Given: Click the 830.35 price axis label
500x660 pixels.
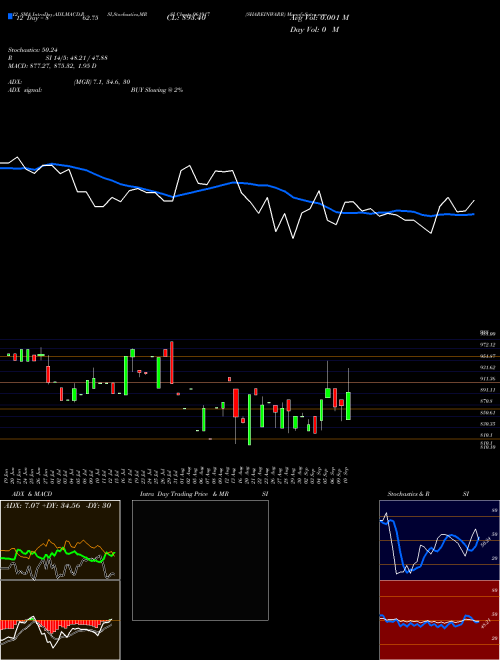Looking at the screenshot, I should [x=488, y=423].
